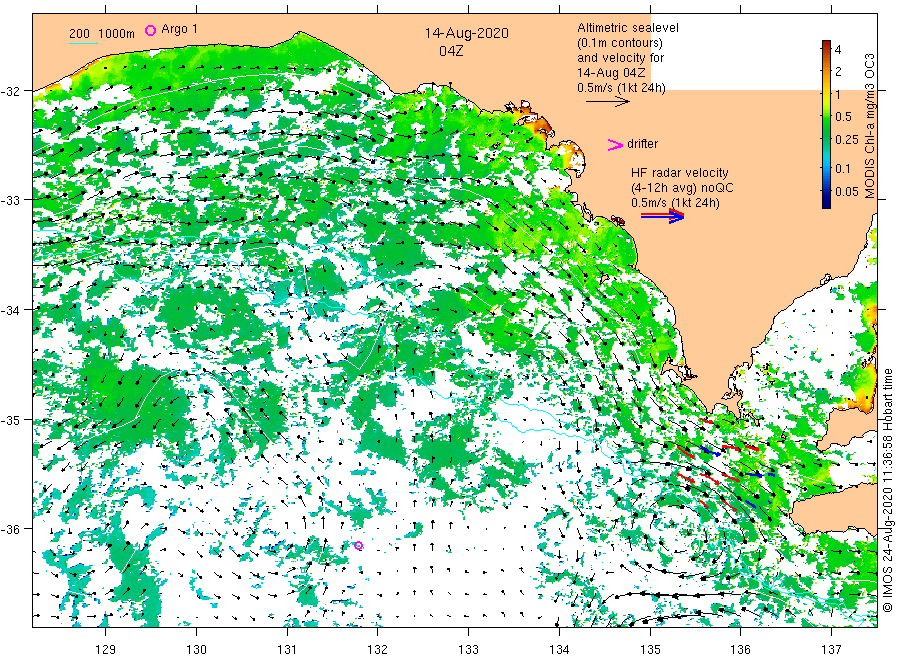Click the 'Altimetric sealevel' legend heading
The width and height of the screenshot is (900, 660).
point(627,28)
